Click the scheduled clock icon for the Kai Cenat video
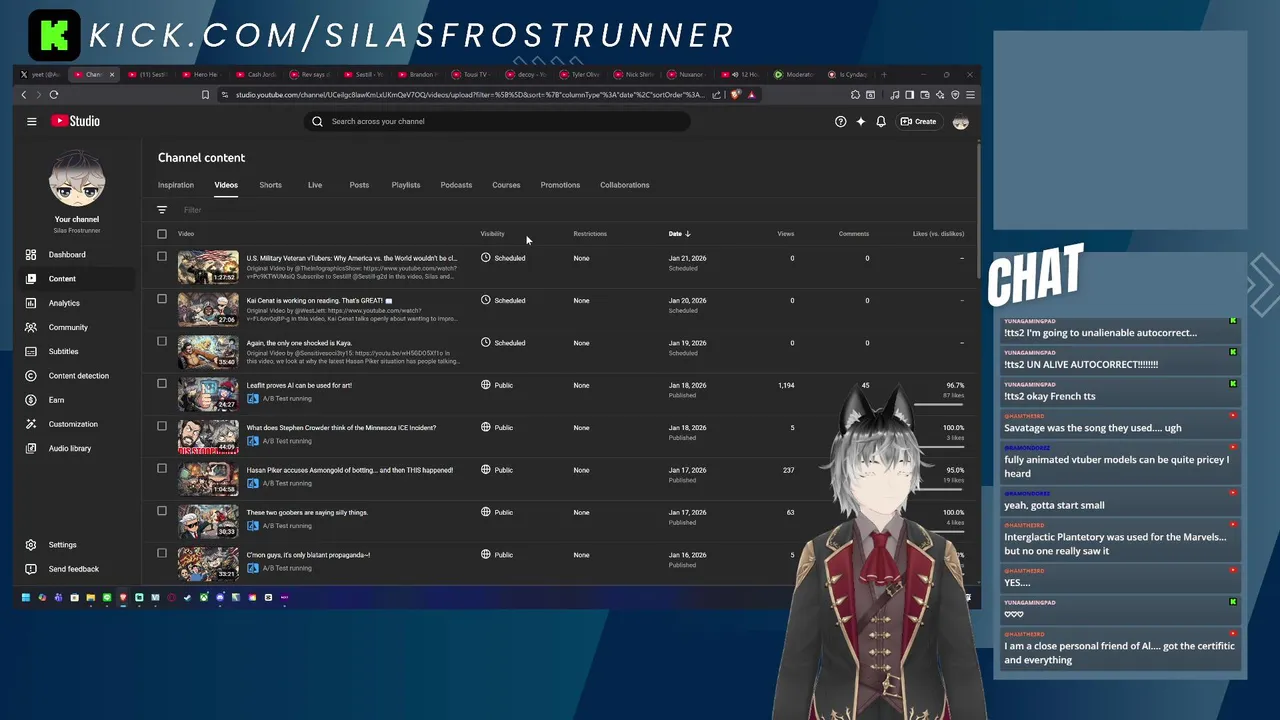The width and height of the screenshot is (1280, 720). click(486, 300)
